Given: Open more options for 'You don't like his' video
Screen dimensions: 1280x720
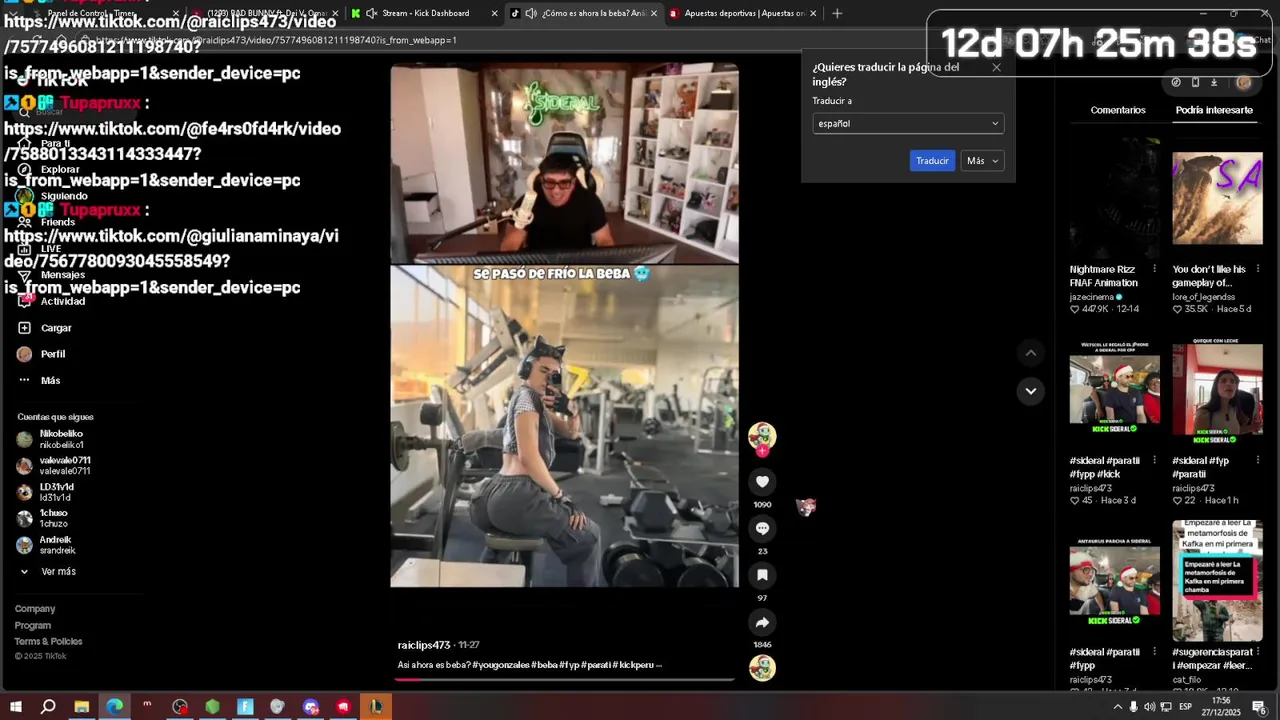Looking at the screenshot, I should (x=1257, y=269).
